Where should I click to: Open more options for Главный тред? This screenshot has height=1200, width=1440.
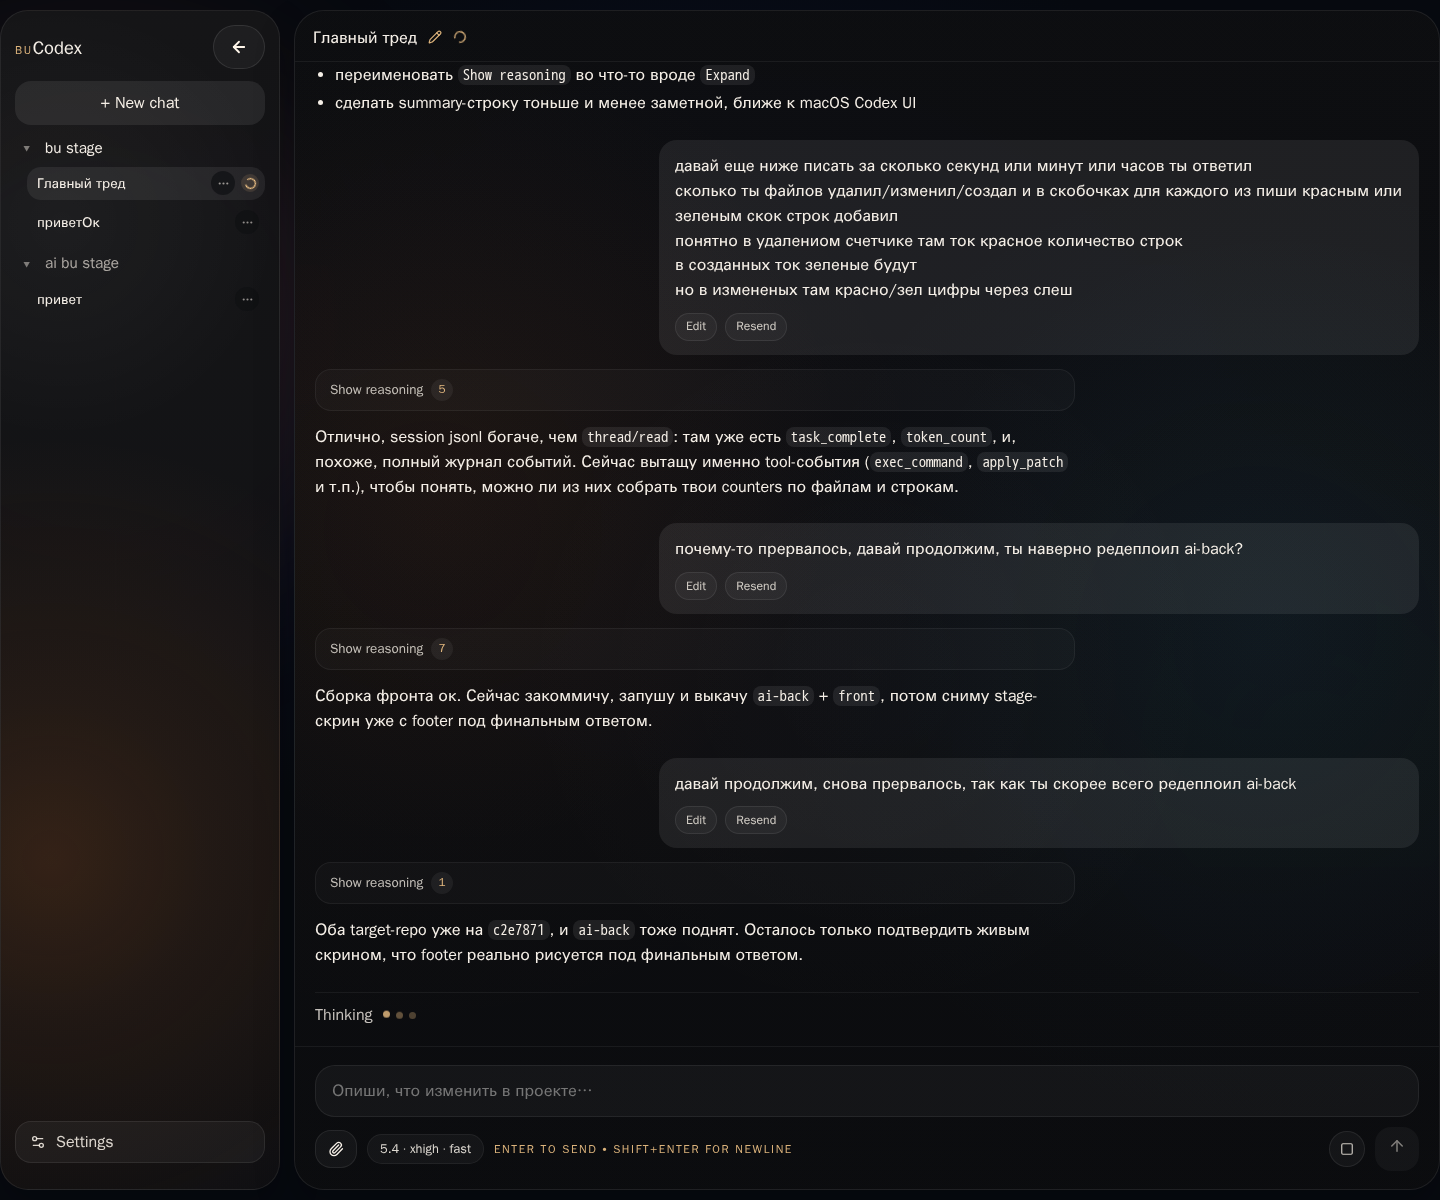[x=223, y=184]
